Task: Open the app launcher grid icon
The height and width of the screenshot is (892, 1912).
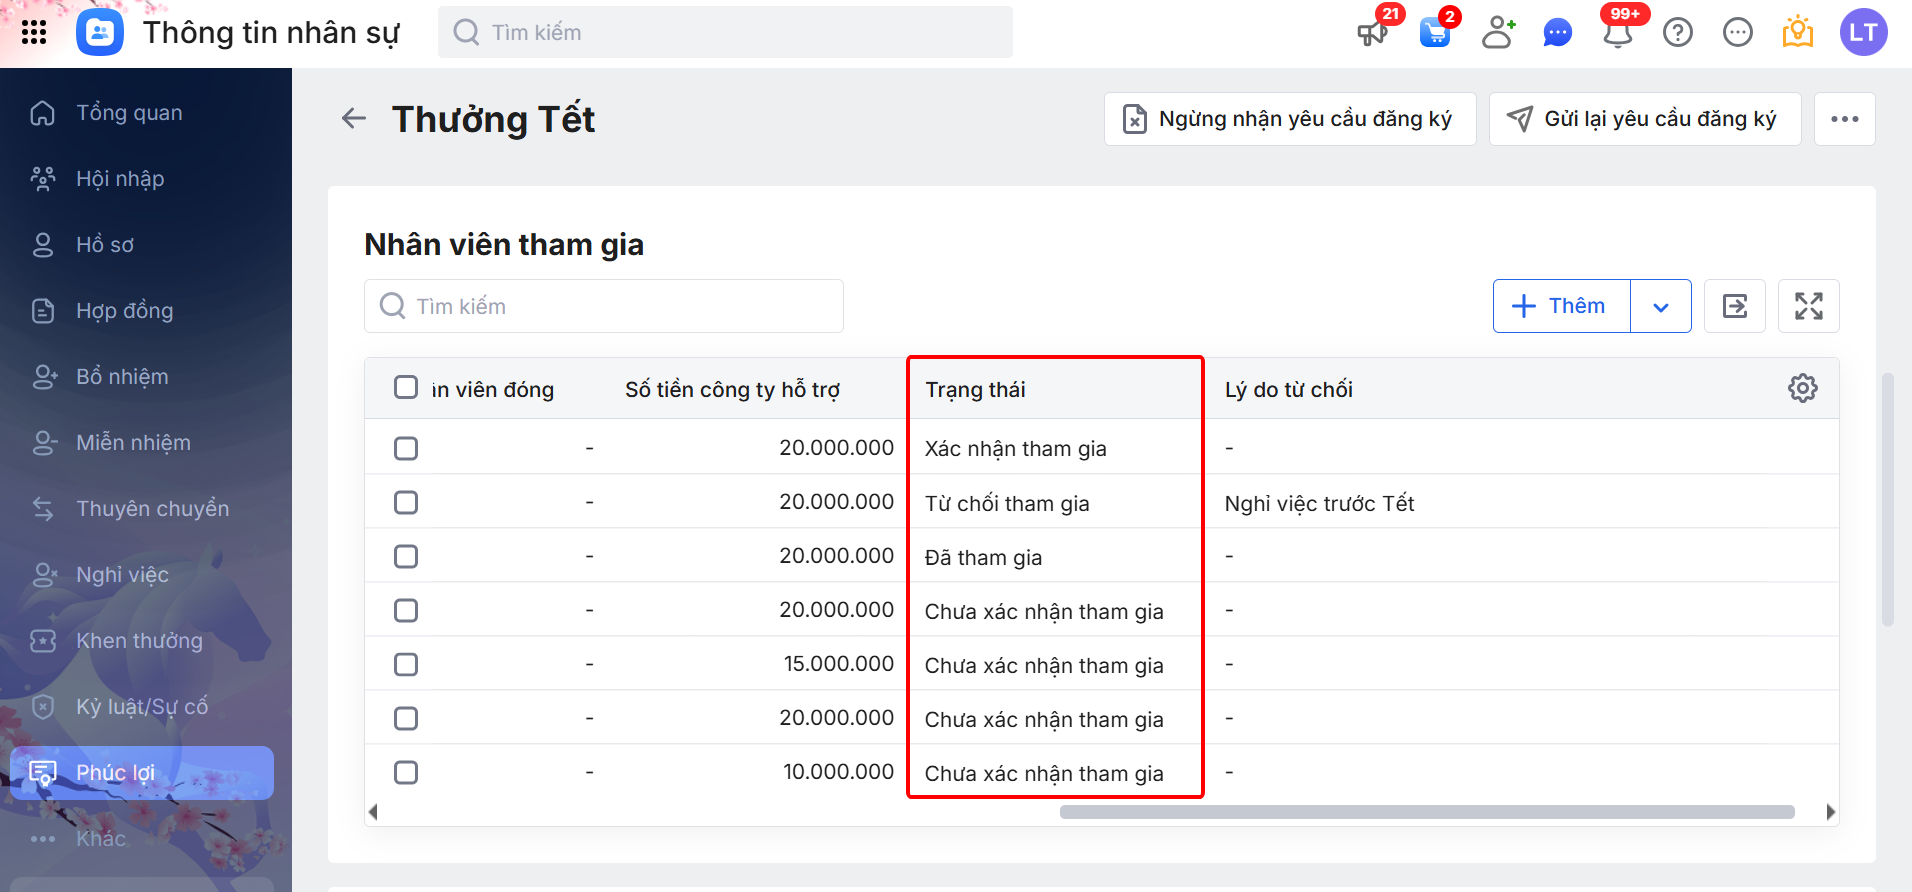Action: pyautogui.click(x=34, y=32)
